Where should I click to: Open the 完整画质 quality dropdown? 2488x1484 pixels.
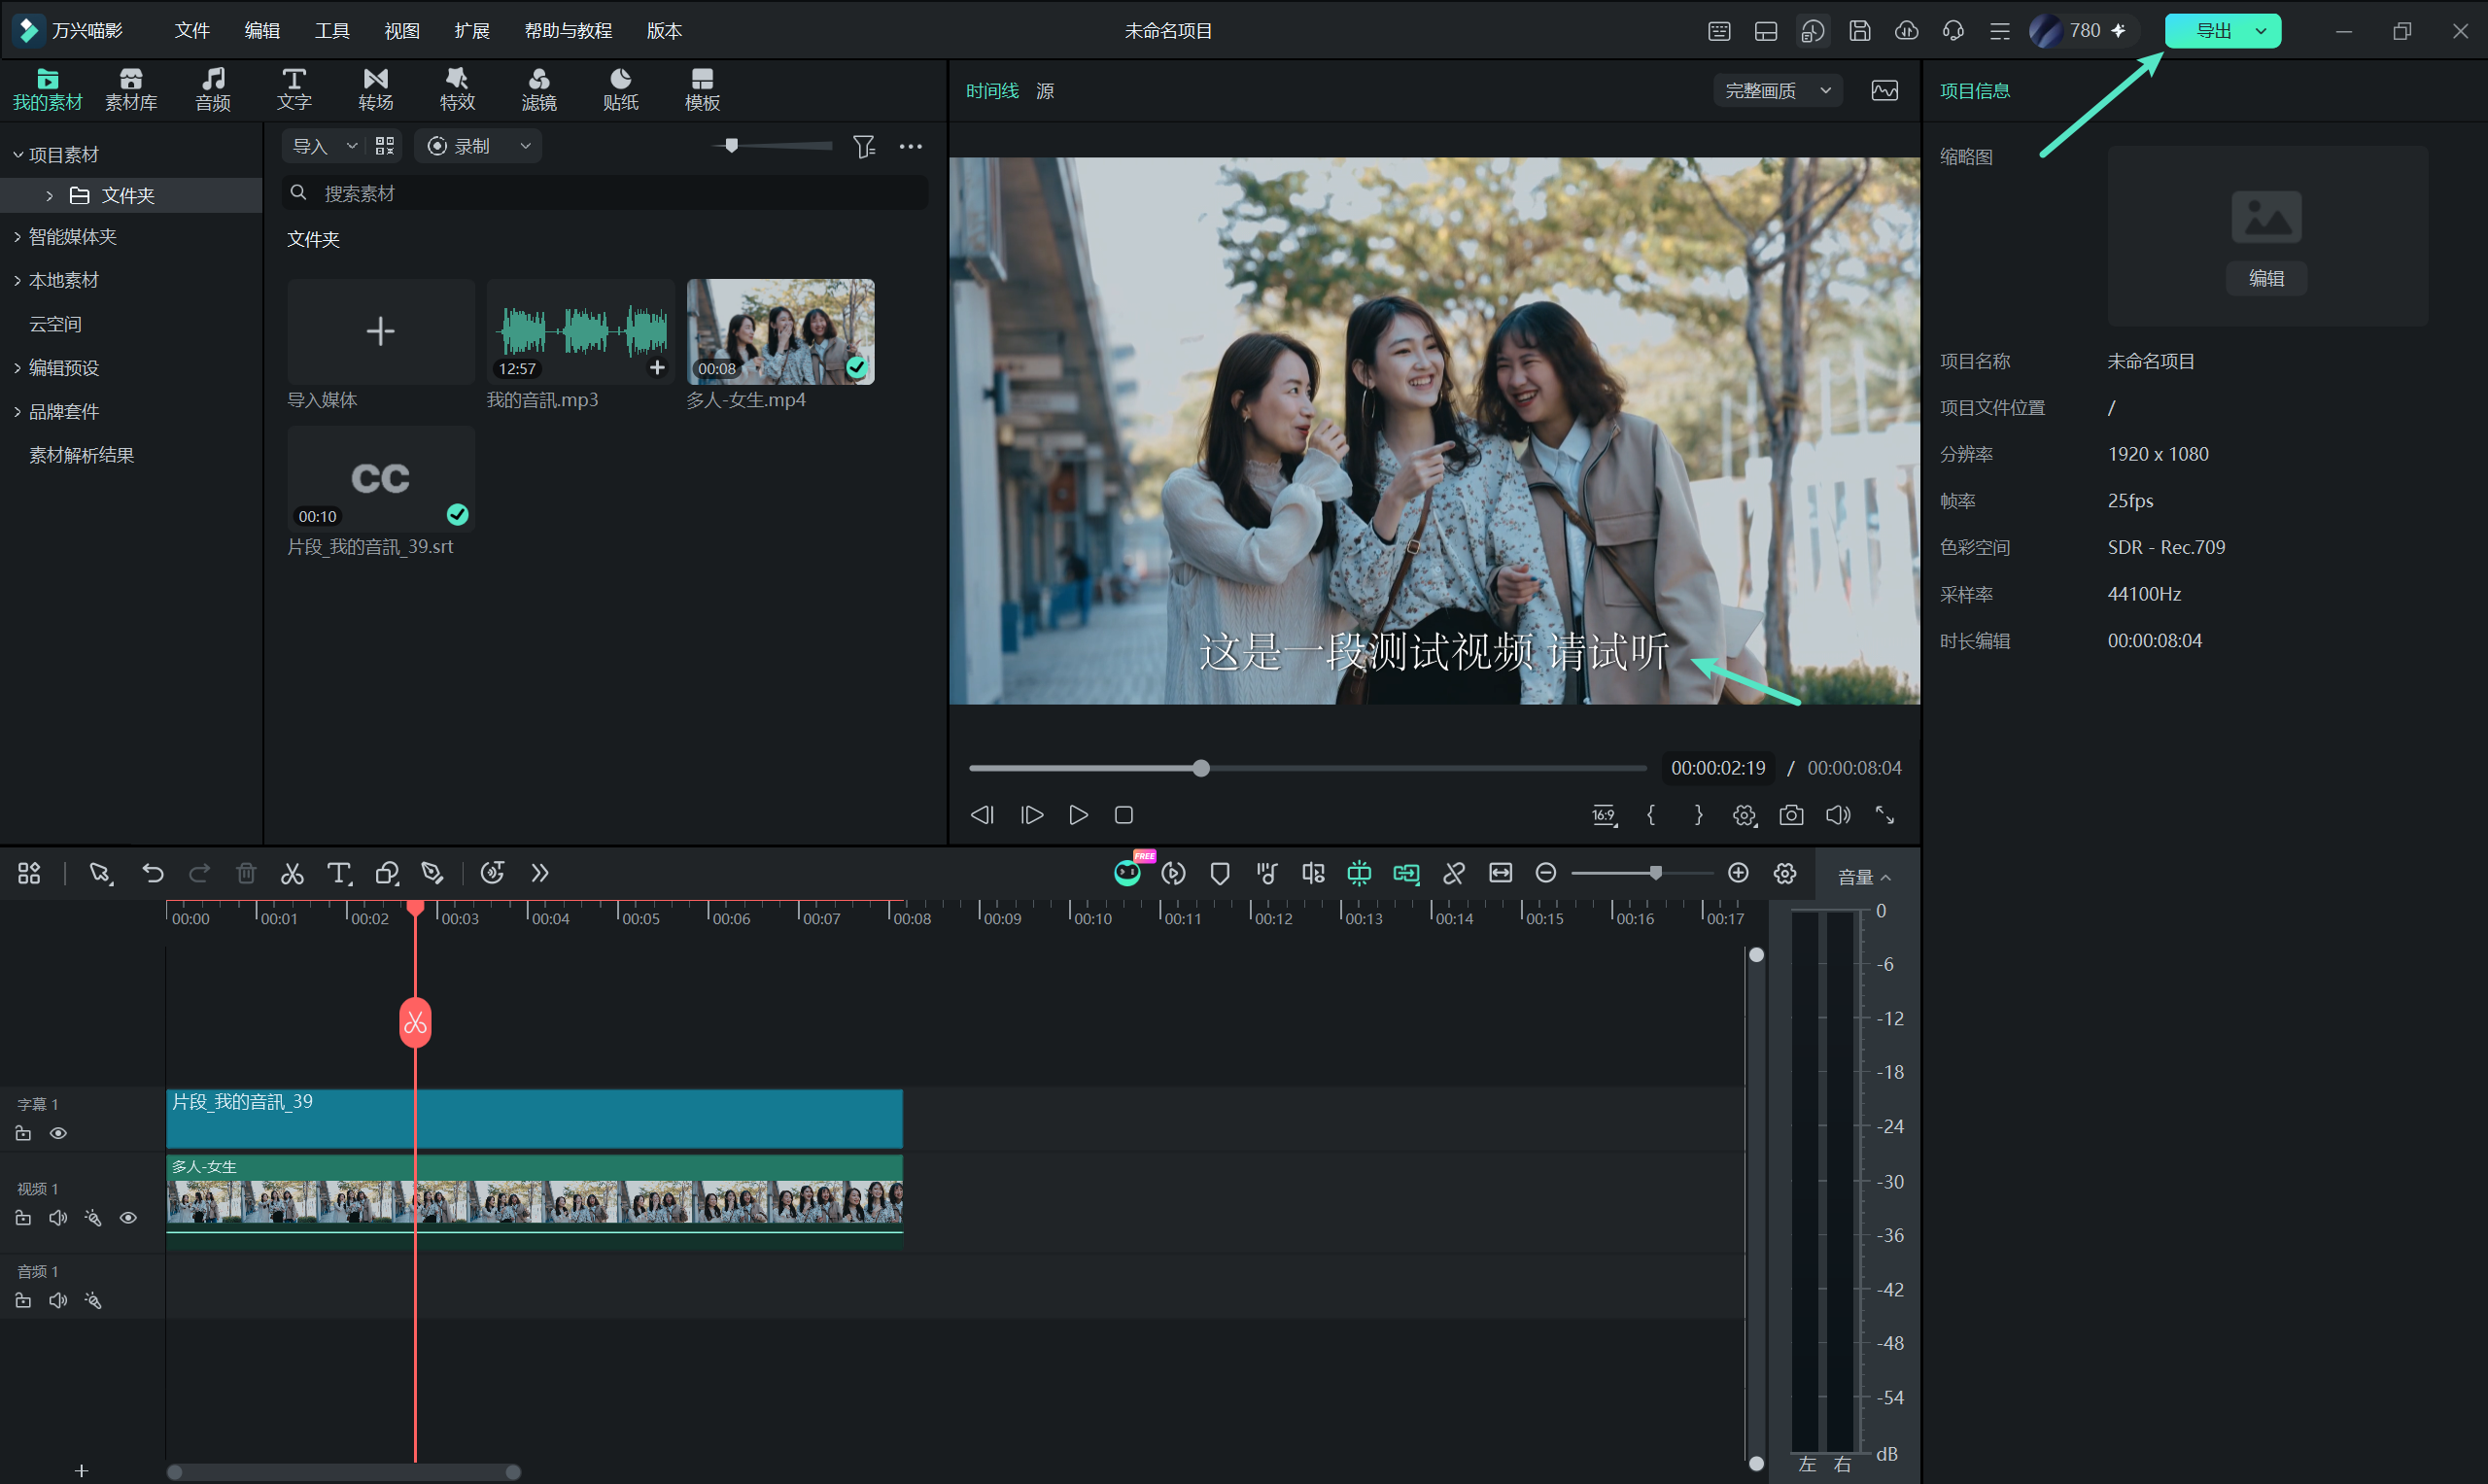click(1778, 91)
